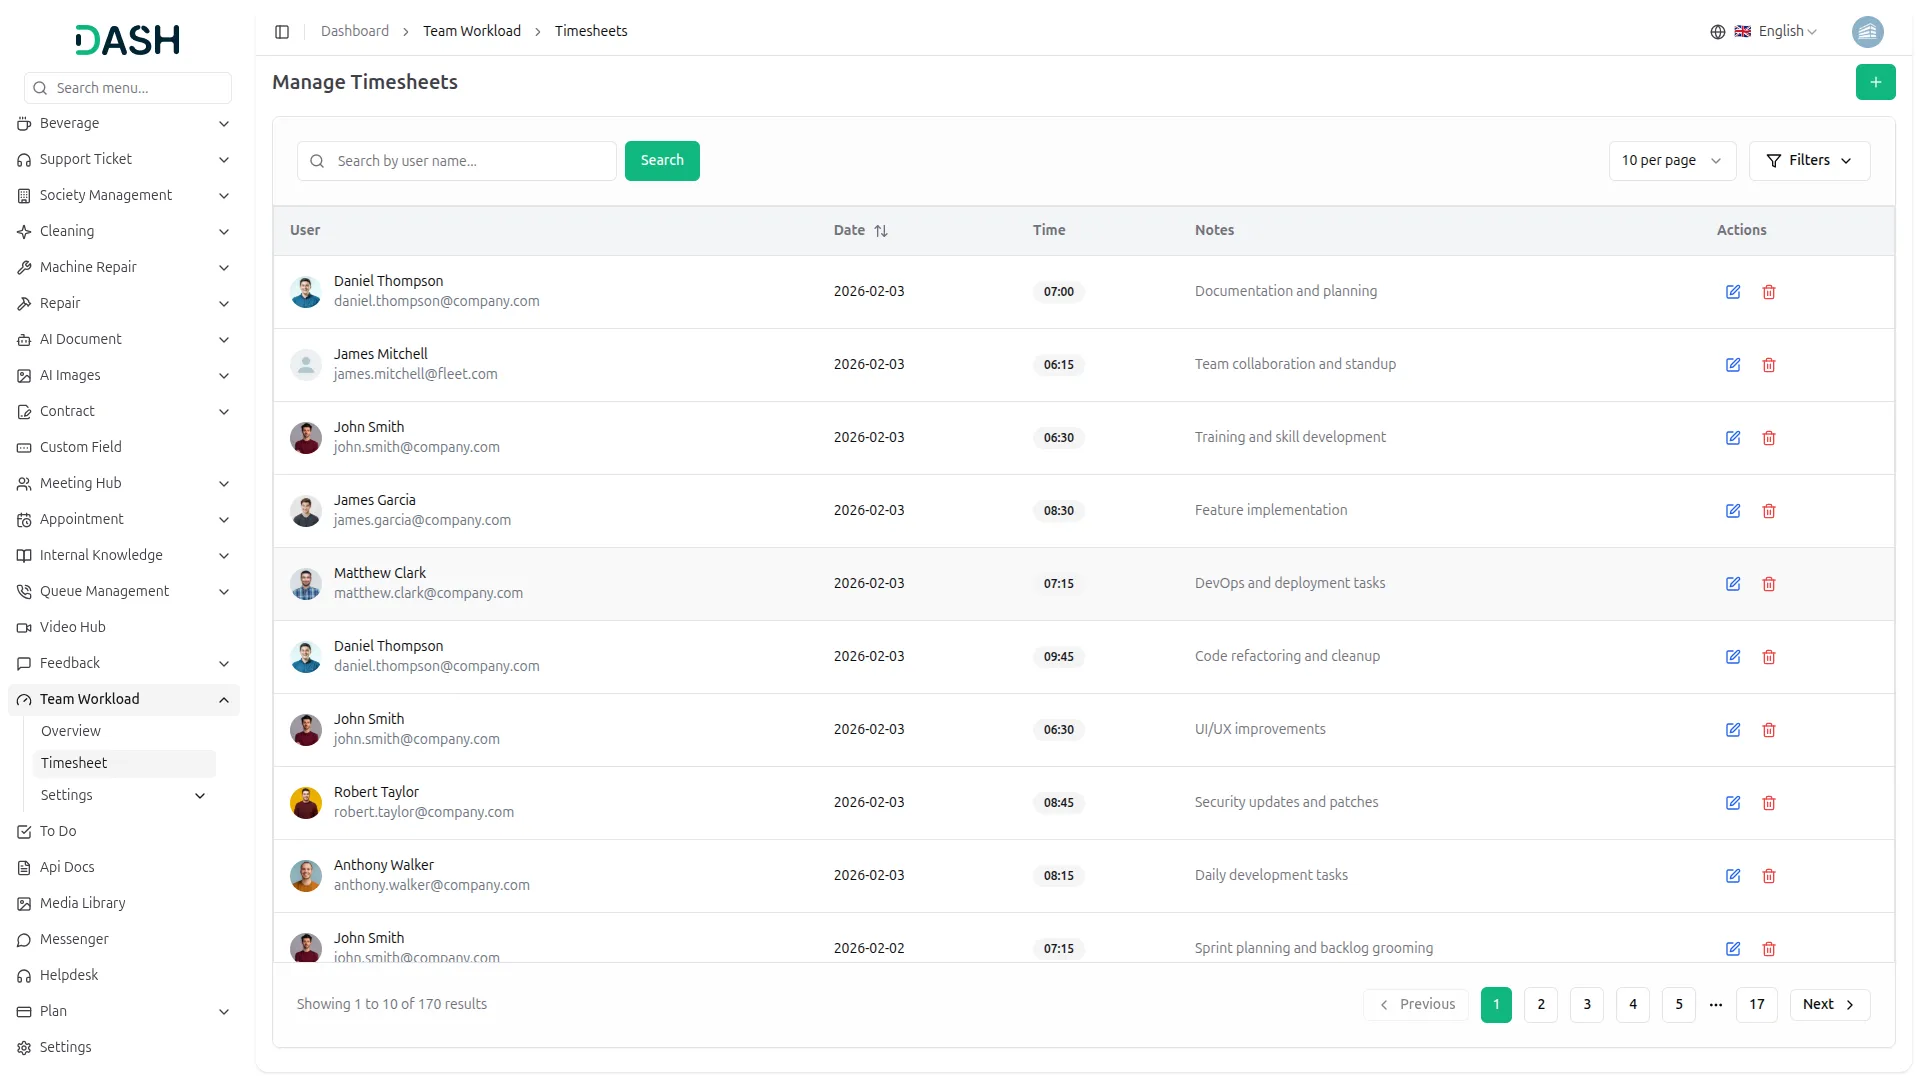Click the green Search button
Screen dimensions: 1920x1080
(662, 161)
